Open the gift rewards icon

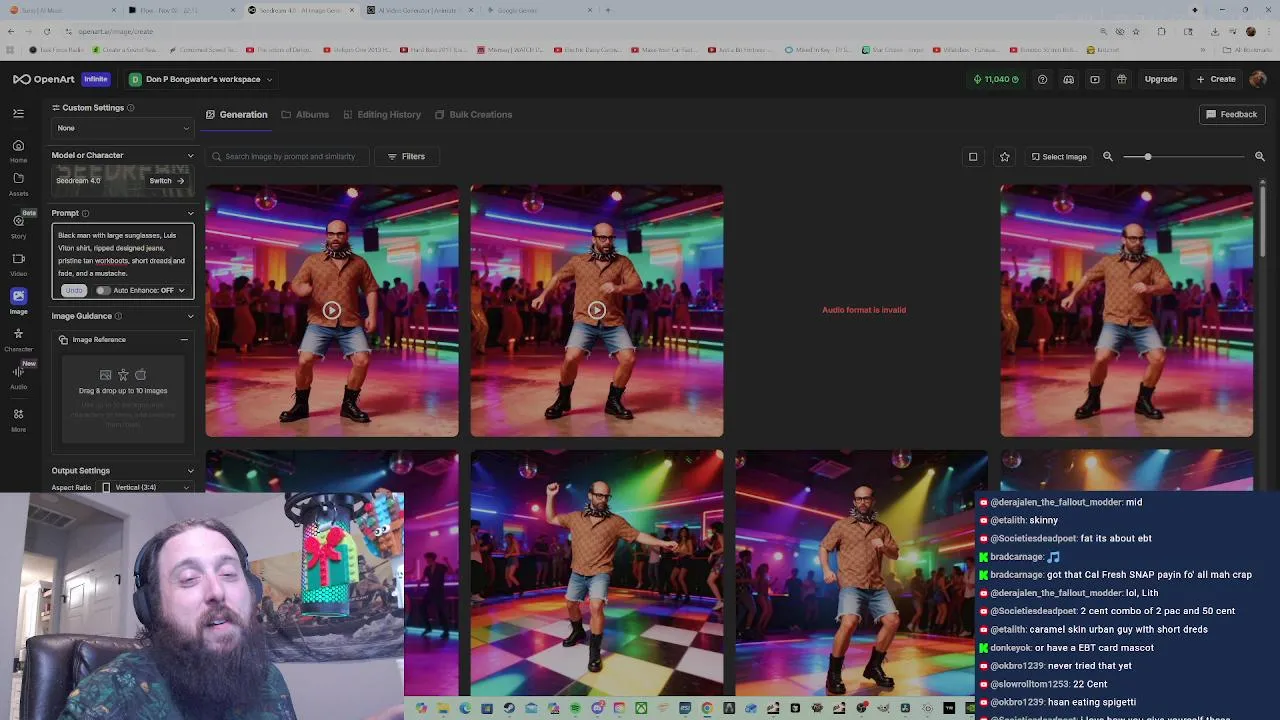tap(1122, 79)
